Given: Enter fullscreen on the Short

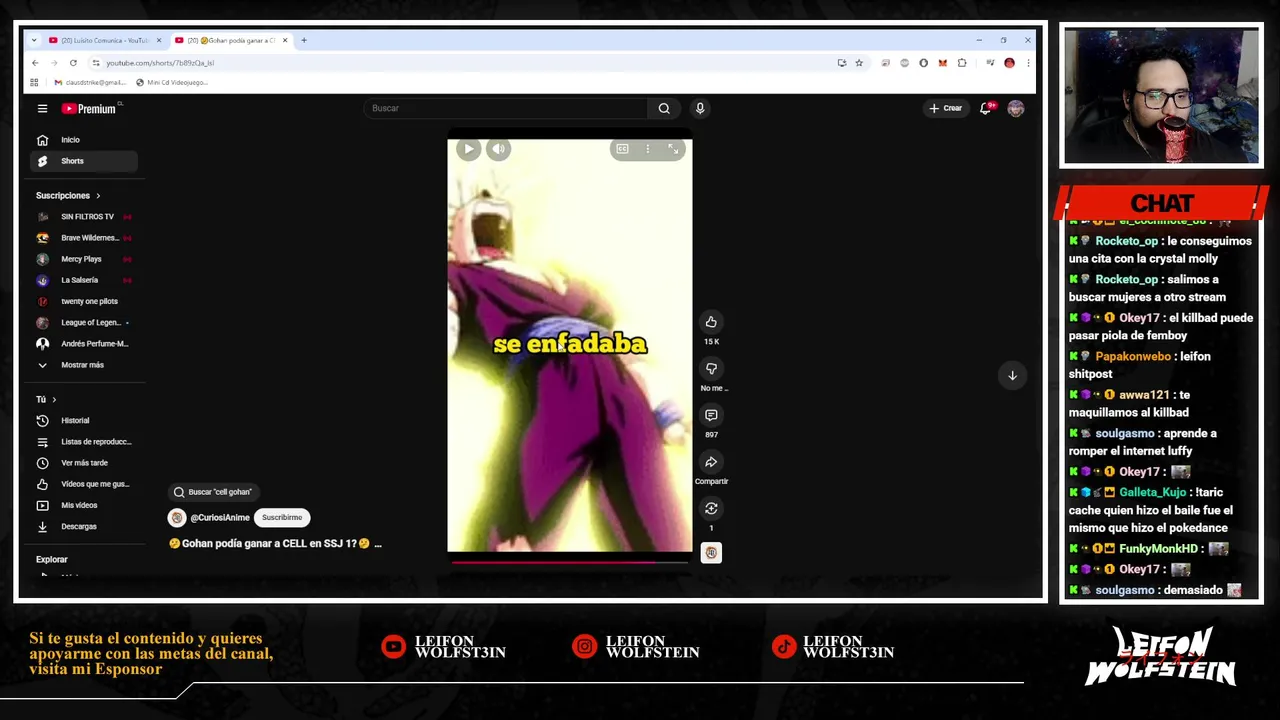Looking at the screenshot, I should [x=673, y=149].
